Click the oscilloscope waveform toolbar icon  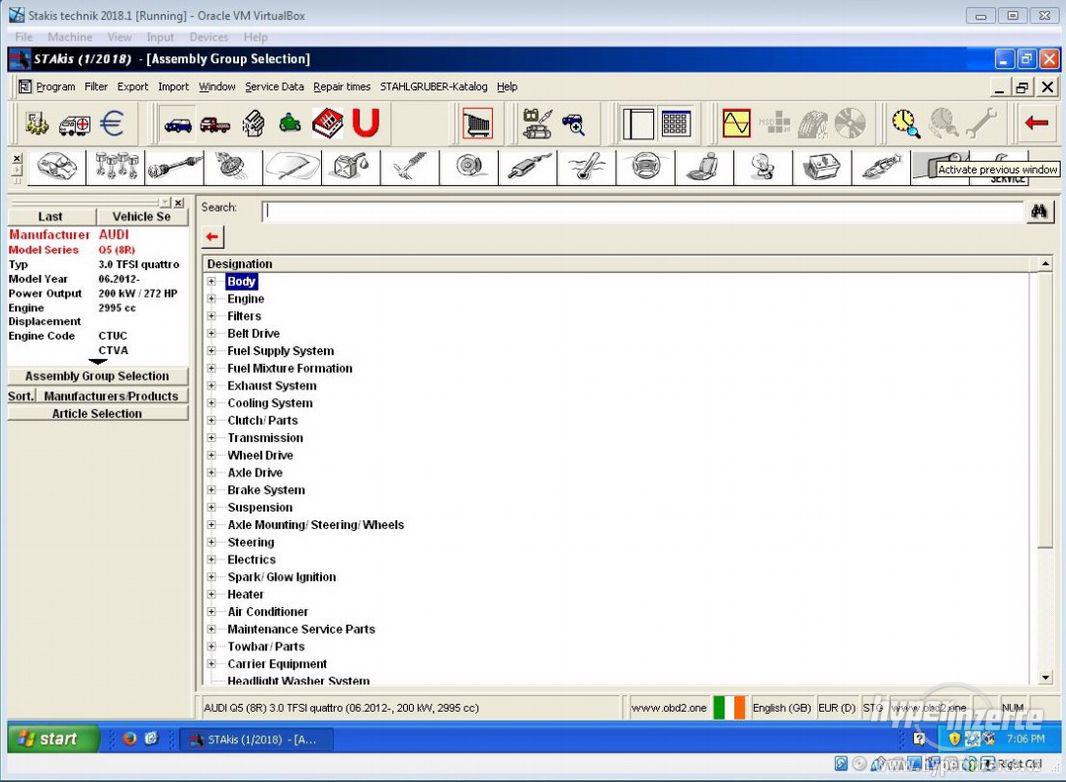click(736, 124)
